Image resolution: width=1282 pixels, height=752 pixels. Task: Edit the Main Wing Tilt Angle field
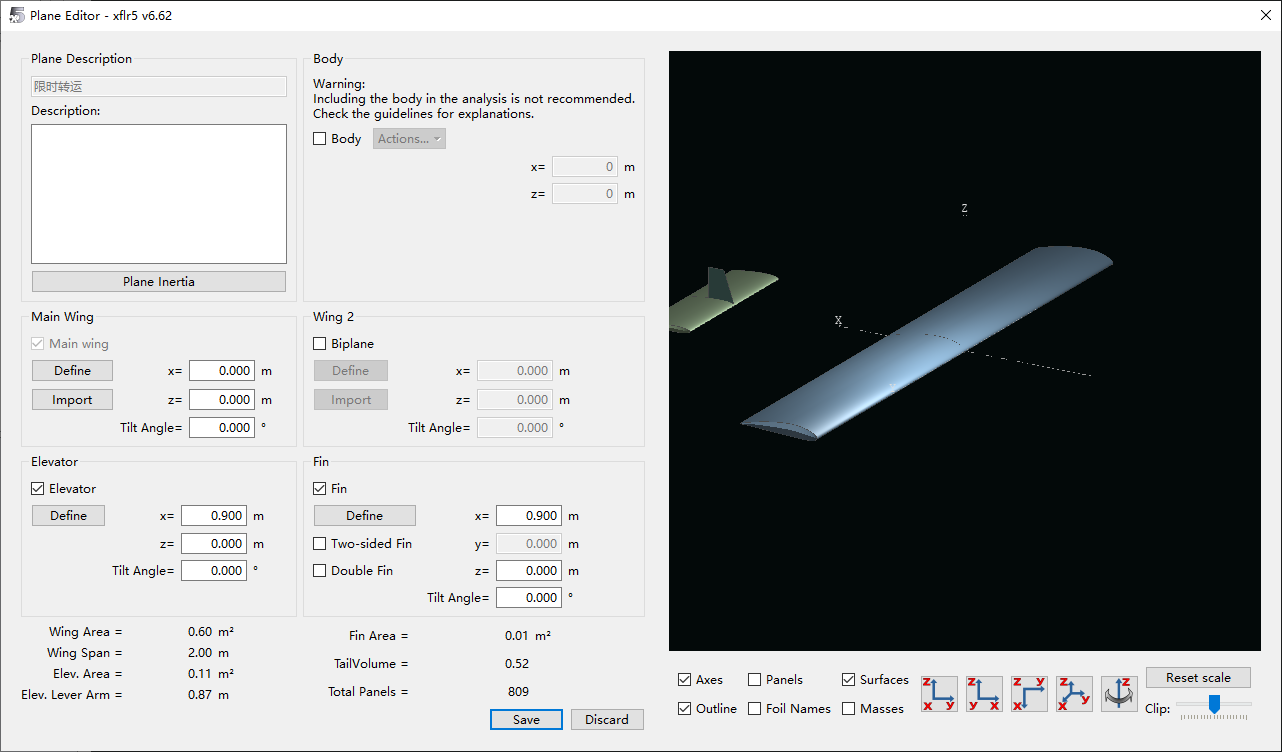click(222, 428)
